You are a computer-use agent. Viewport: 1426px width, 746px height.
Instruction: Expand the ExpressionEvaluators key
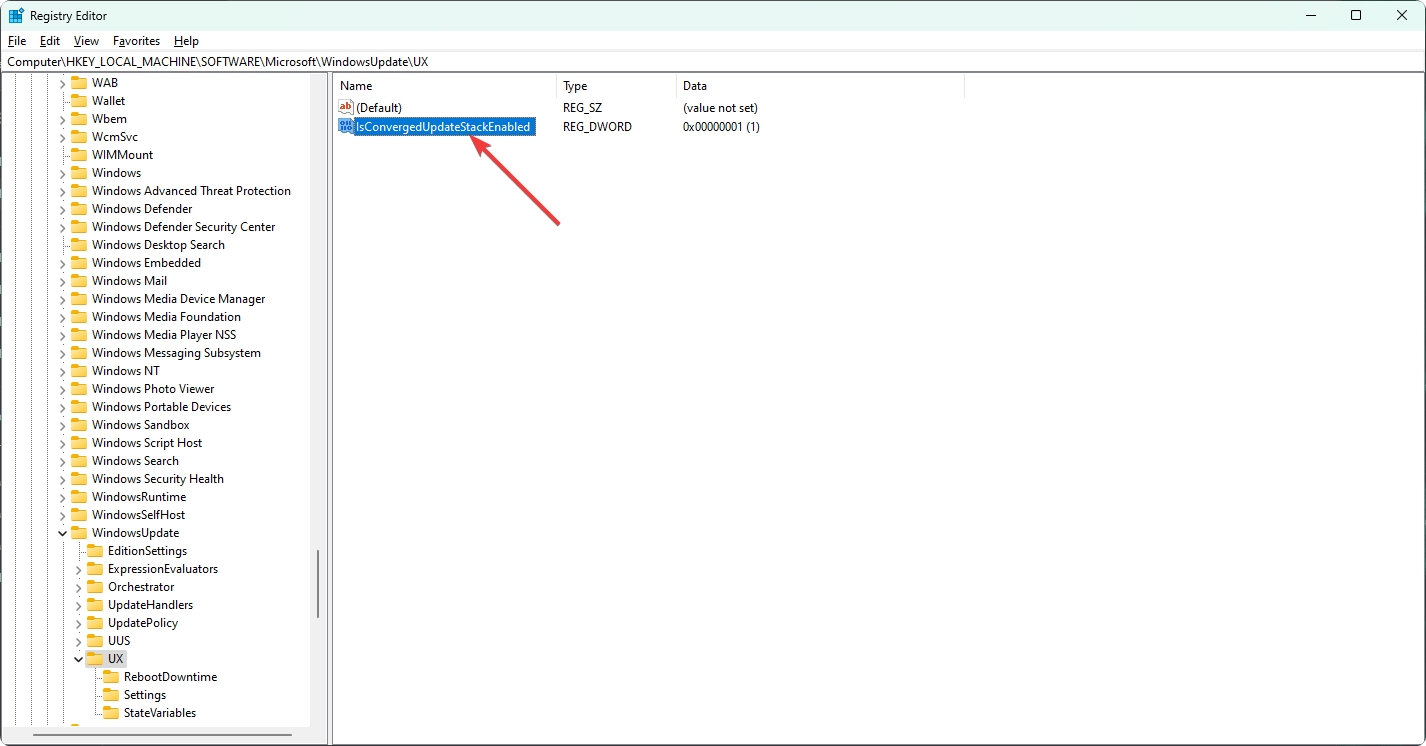click(78, 569)
